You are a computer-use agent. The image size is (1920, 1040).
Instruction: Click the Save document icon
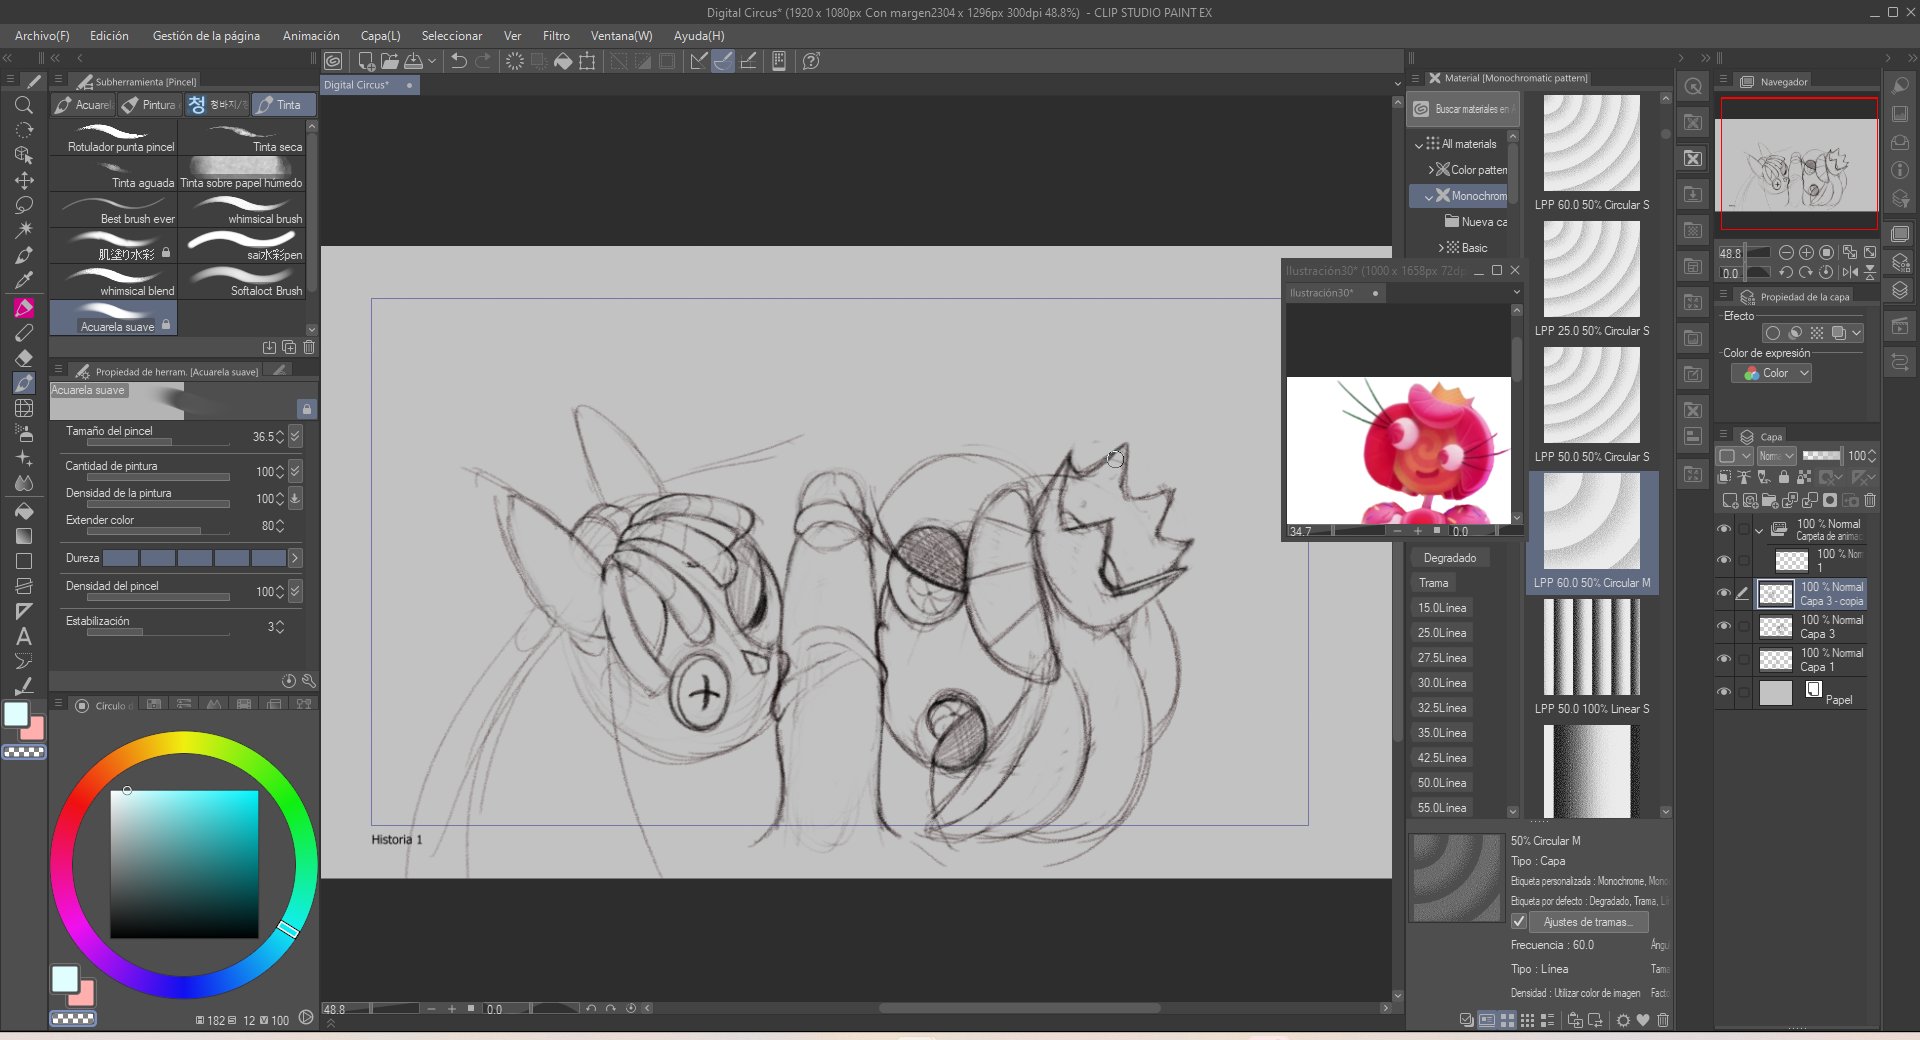click(x=412, y=61)
